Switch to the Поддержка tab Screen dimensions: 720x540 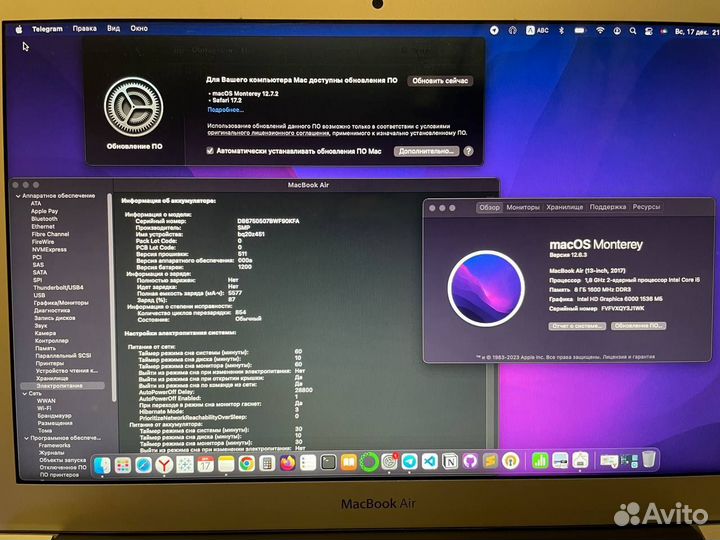tap(608, 207)
